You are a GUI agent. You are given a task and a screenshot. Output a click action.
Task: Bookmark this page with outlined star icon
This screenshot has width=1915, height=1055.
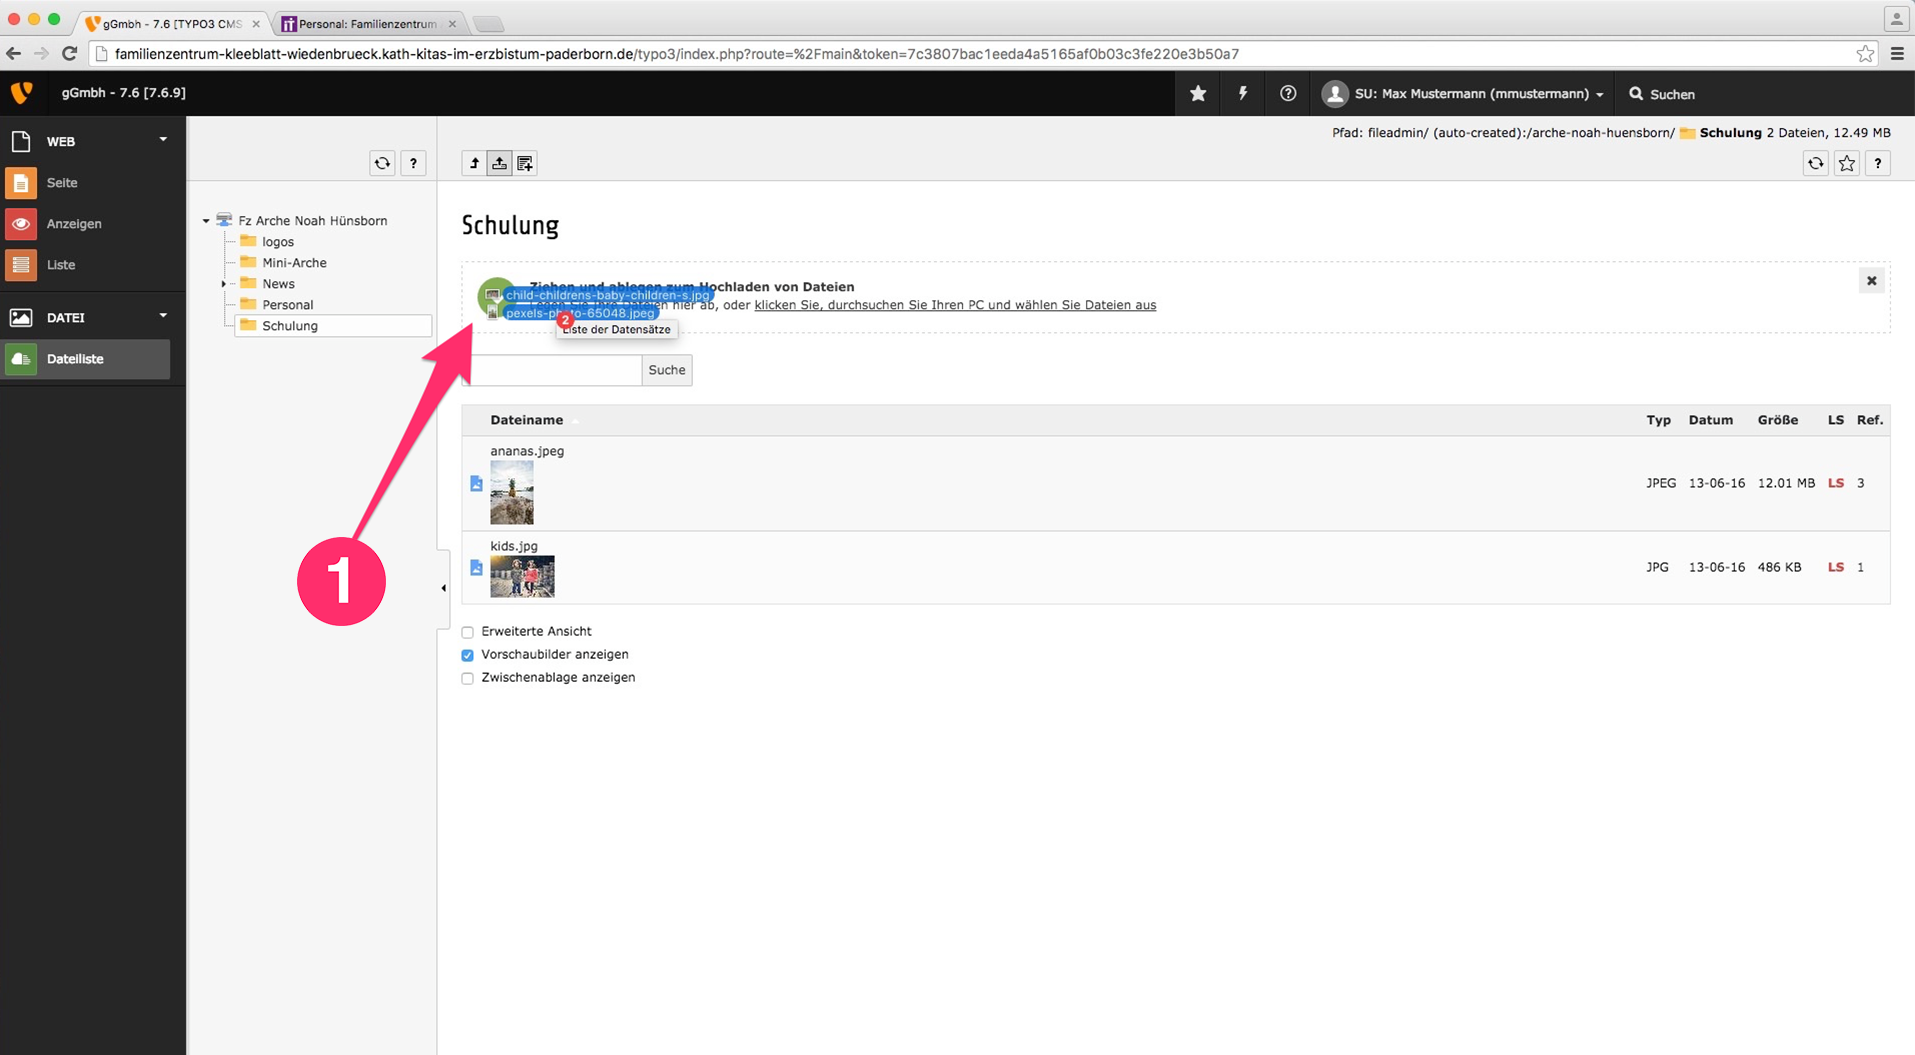[1847, 163]
